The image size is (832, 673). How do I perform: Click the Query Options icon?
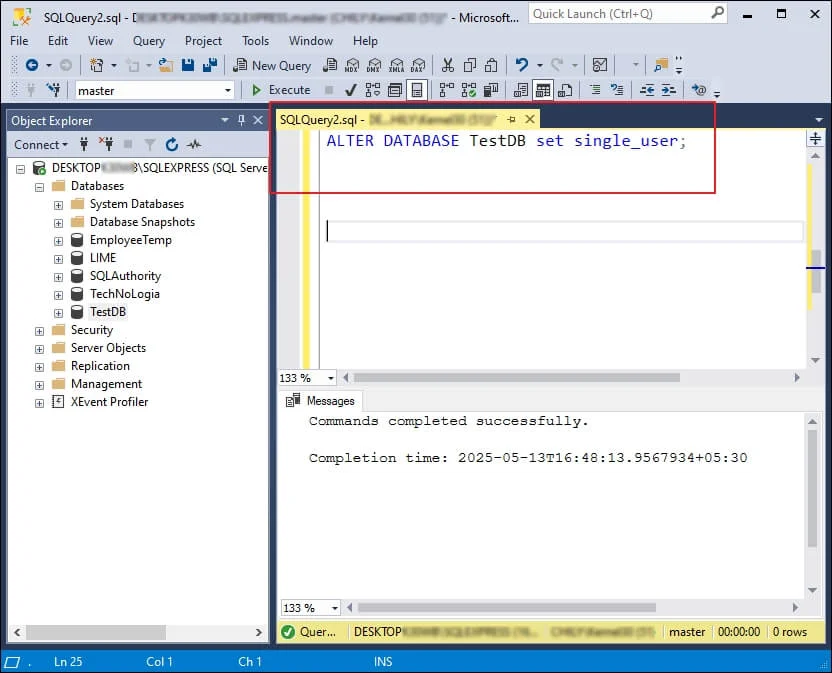pyautogui.click(x=395, y=90)
